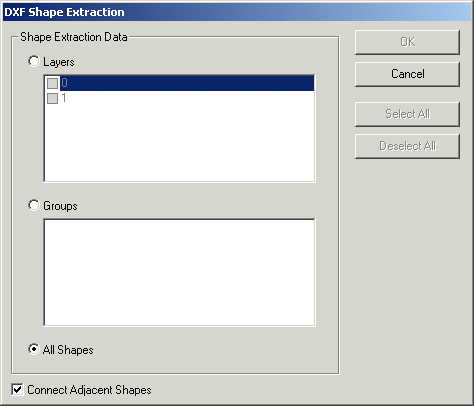Select the Groups radio button
This screenshot has width=474, height=406.
coord(34,205)
